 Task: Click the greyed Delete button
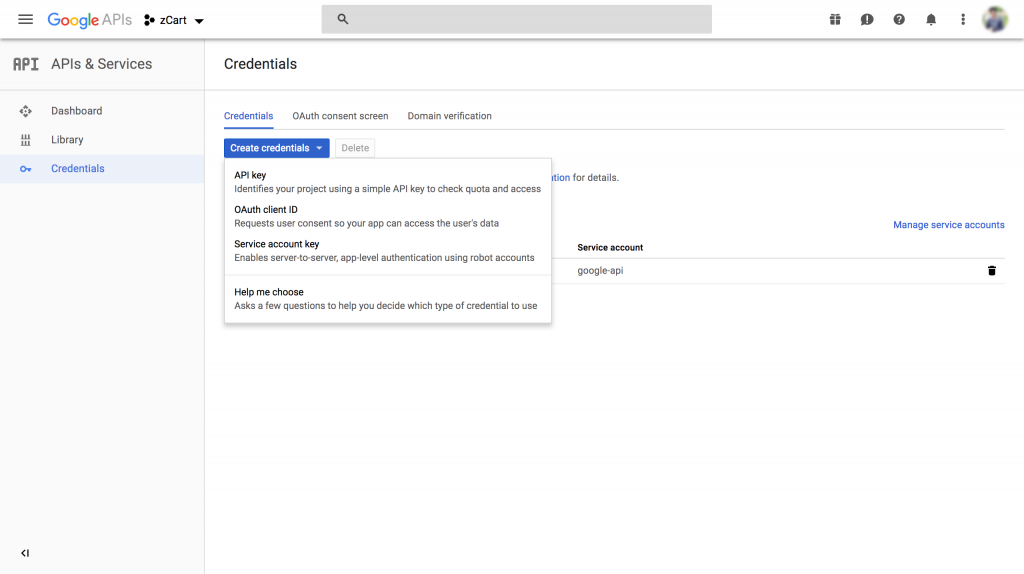(355, 148)
